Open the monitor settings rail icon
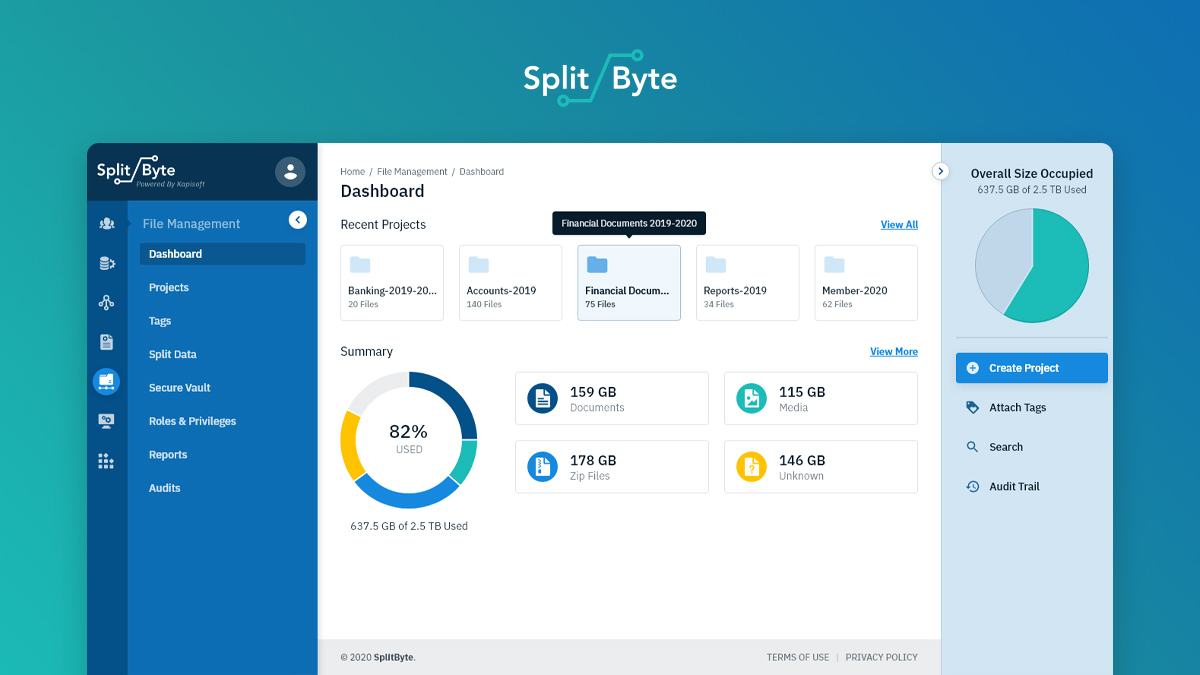This screenshot has width=1200, height=675. [x=106, y=421]
